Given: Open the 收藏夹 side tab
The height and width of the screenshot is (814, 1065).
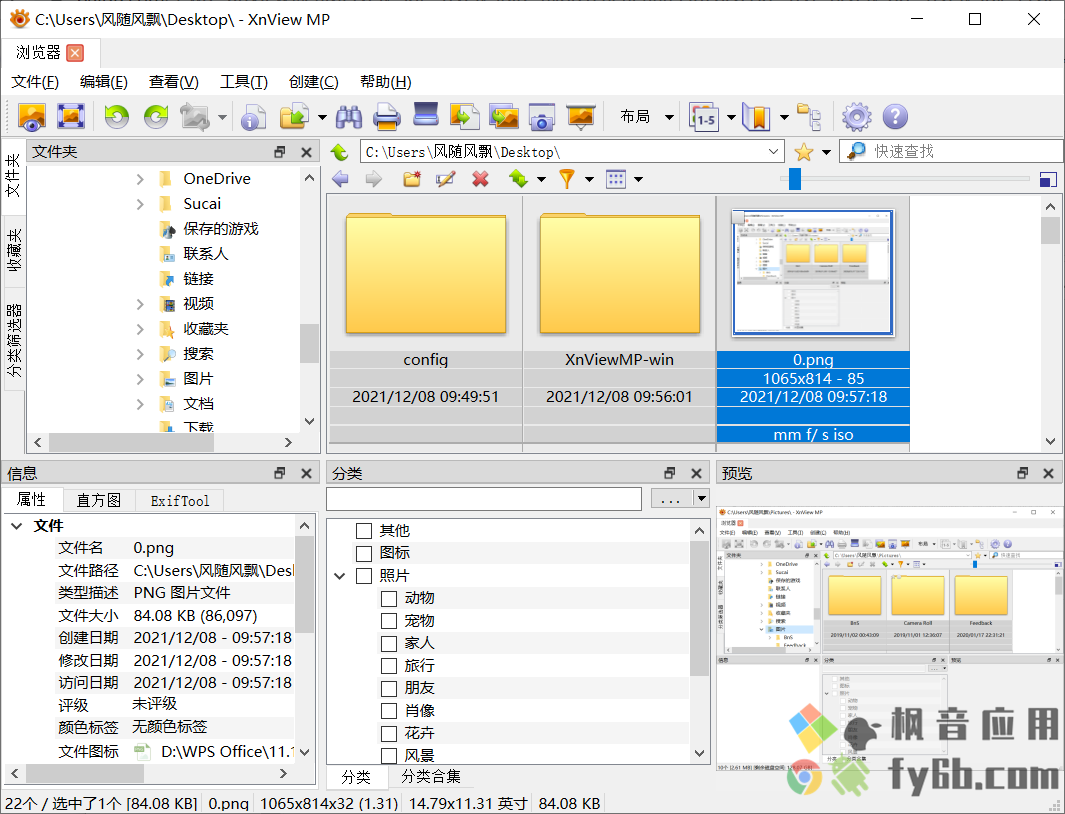Looking at the screenshot, I should pos(14,251).
